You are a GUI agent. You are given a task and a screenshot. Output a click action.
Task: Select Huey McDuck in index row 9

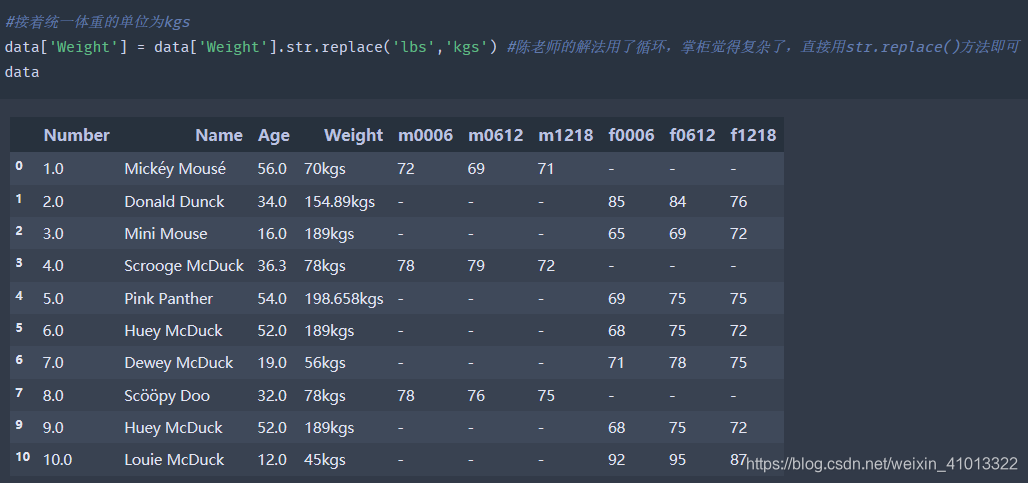(174, 427)
